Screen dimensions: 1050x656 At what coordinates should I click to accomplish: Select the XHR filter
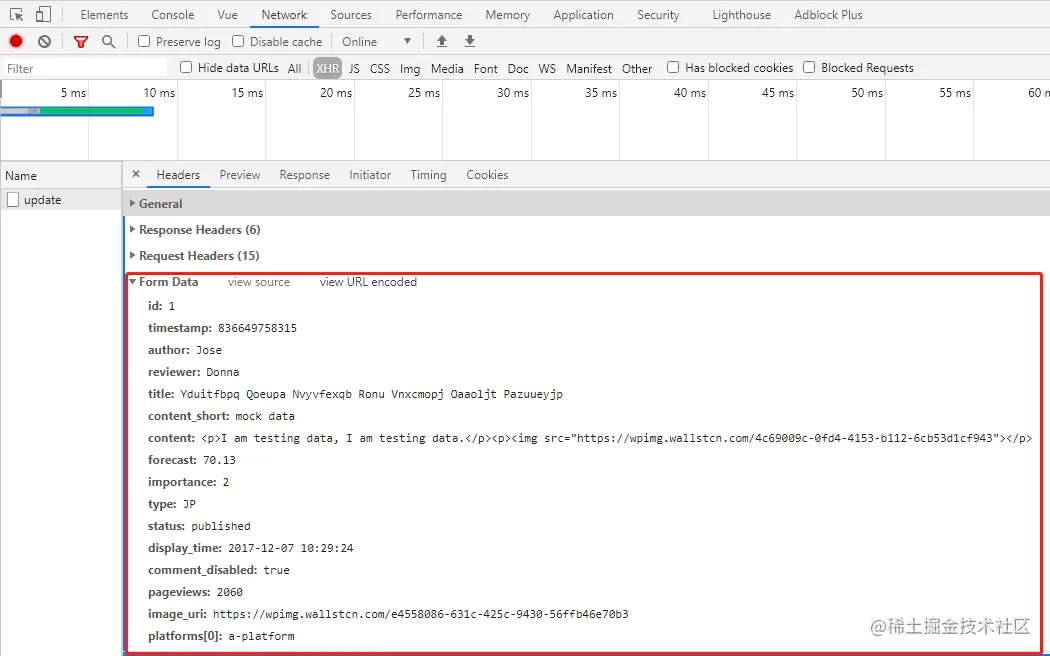click(x=327, y=68)
